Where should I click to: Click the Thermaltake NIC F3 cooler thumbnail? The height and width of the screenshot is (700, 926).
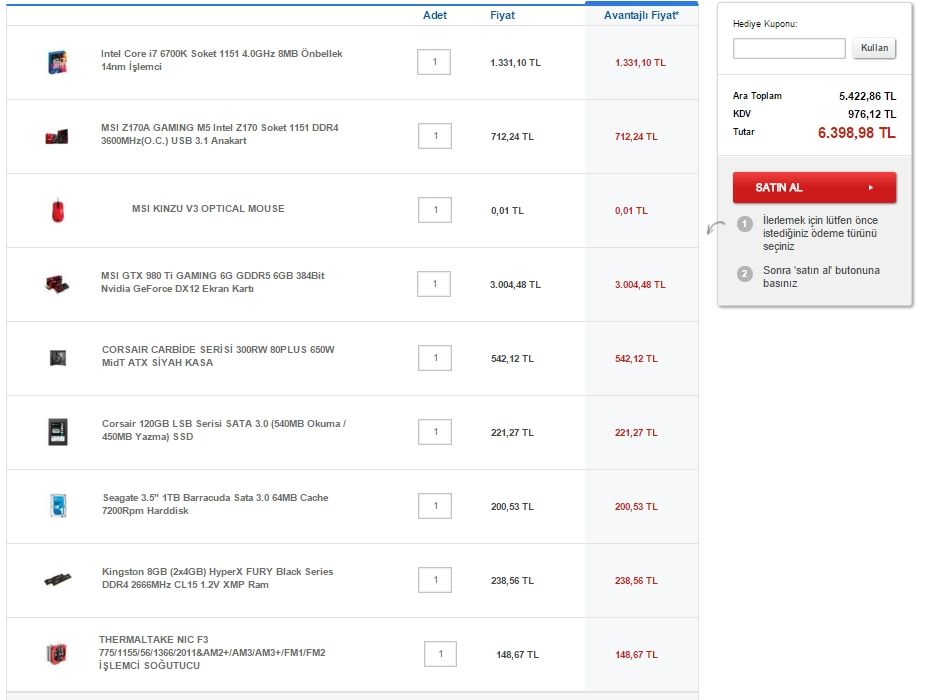[x=57, y=654]
